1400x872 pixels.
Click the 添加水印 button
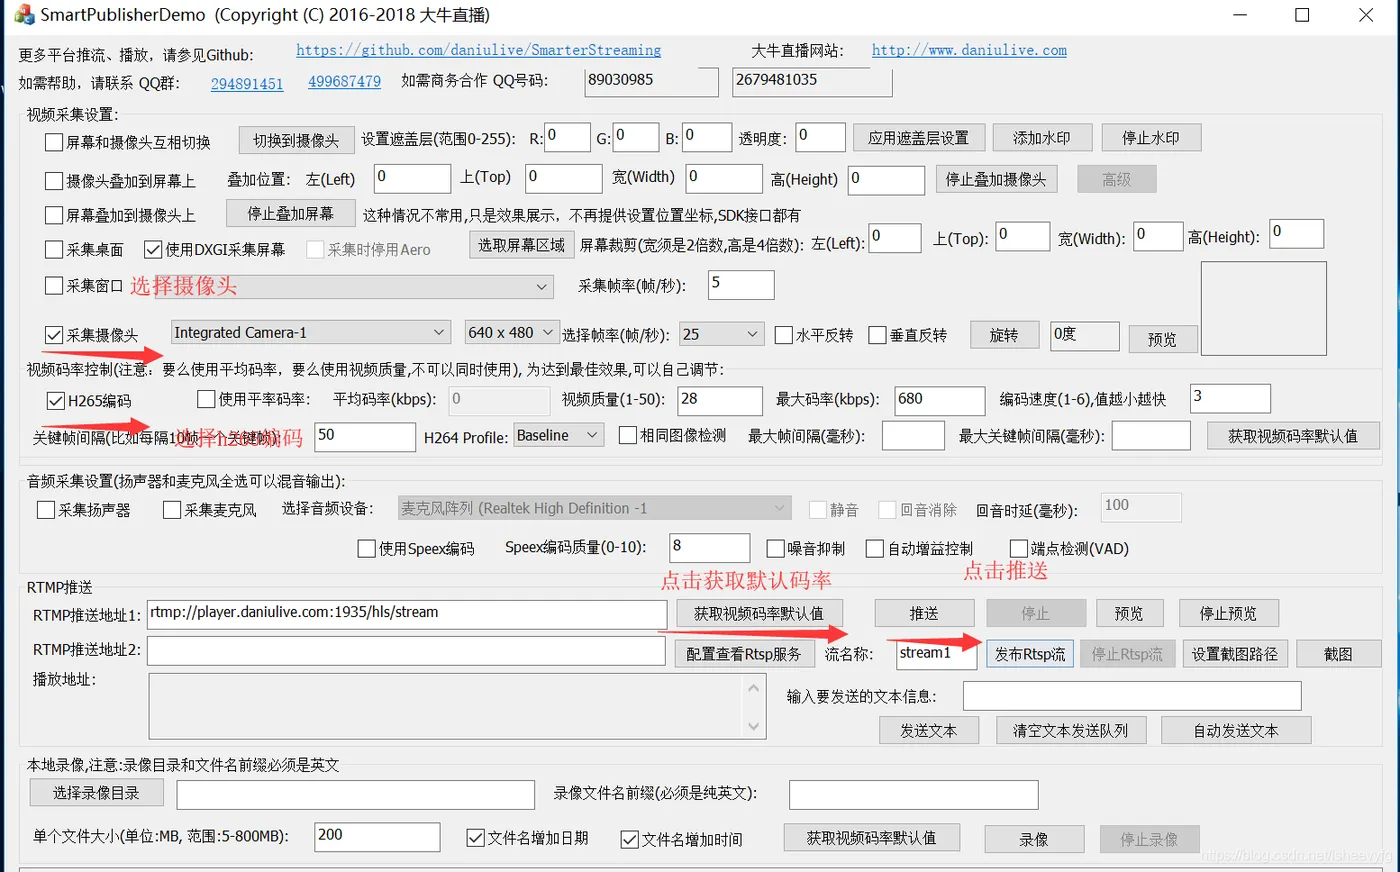[1041, 138]
